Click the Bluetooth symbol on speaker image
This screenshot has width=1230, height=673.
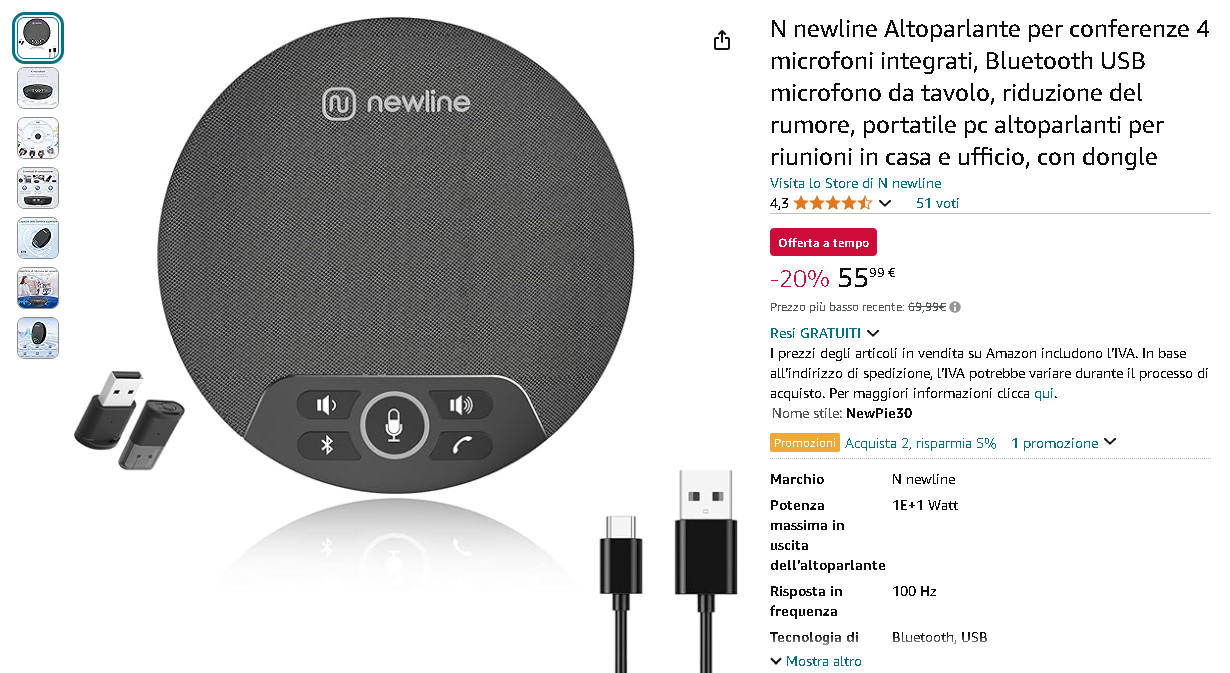326,445
